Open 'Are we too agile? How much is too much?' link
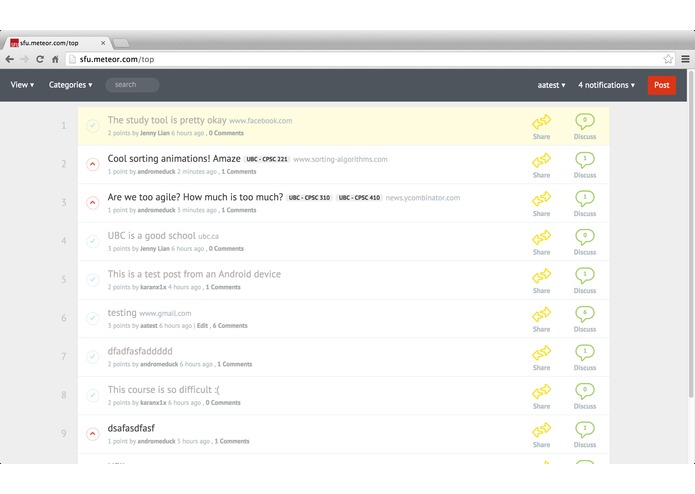This screenshot has height=494, width=695. click(195, 197)
